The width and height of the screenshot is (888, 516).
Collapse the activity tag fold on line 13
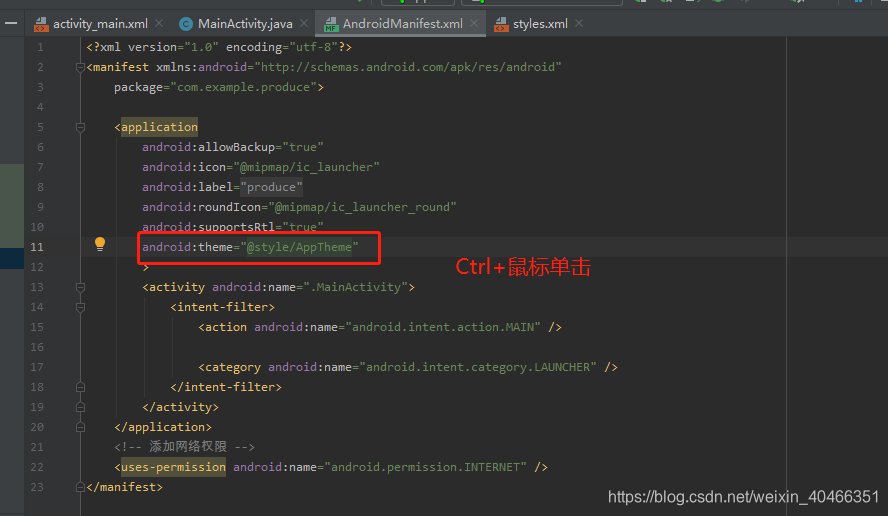coord(80,288)
